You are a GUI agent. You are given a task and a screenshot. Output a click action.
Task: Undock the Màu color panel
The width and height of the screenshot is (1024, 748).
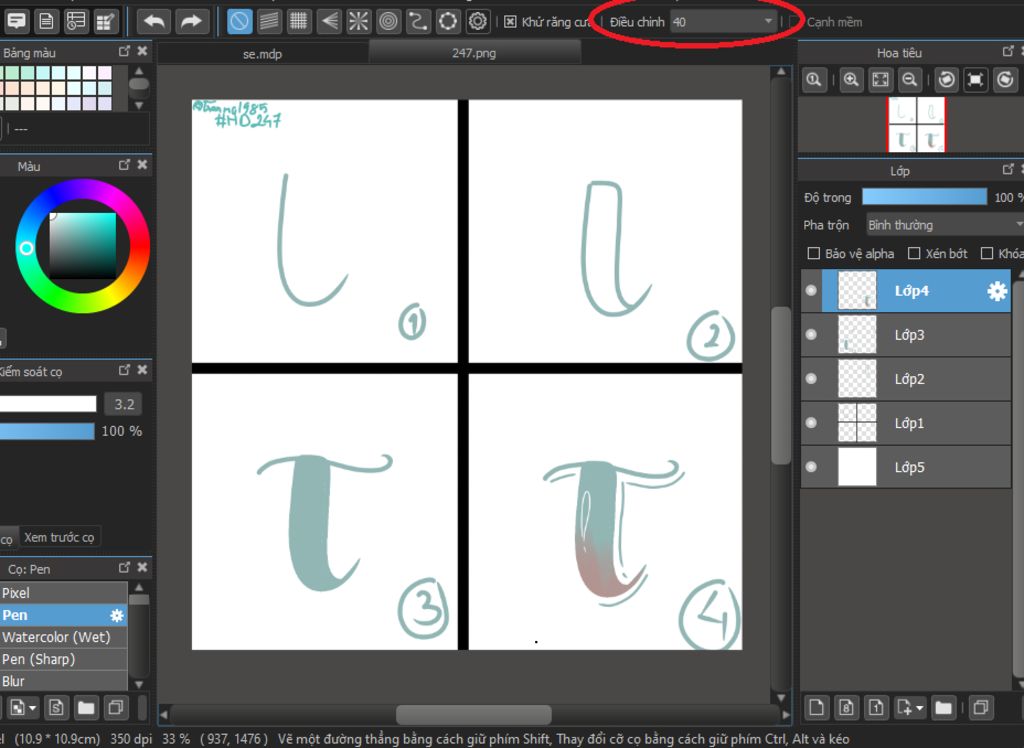[x=124, y=165]
